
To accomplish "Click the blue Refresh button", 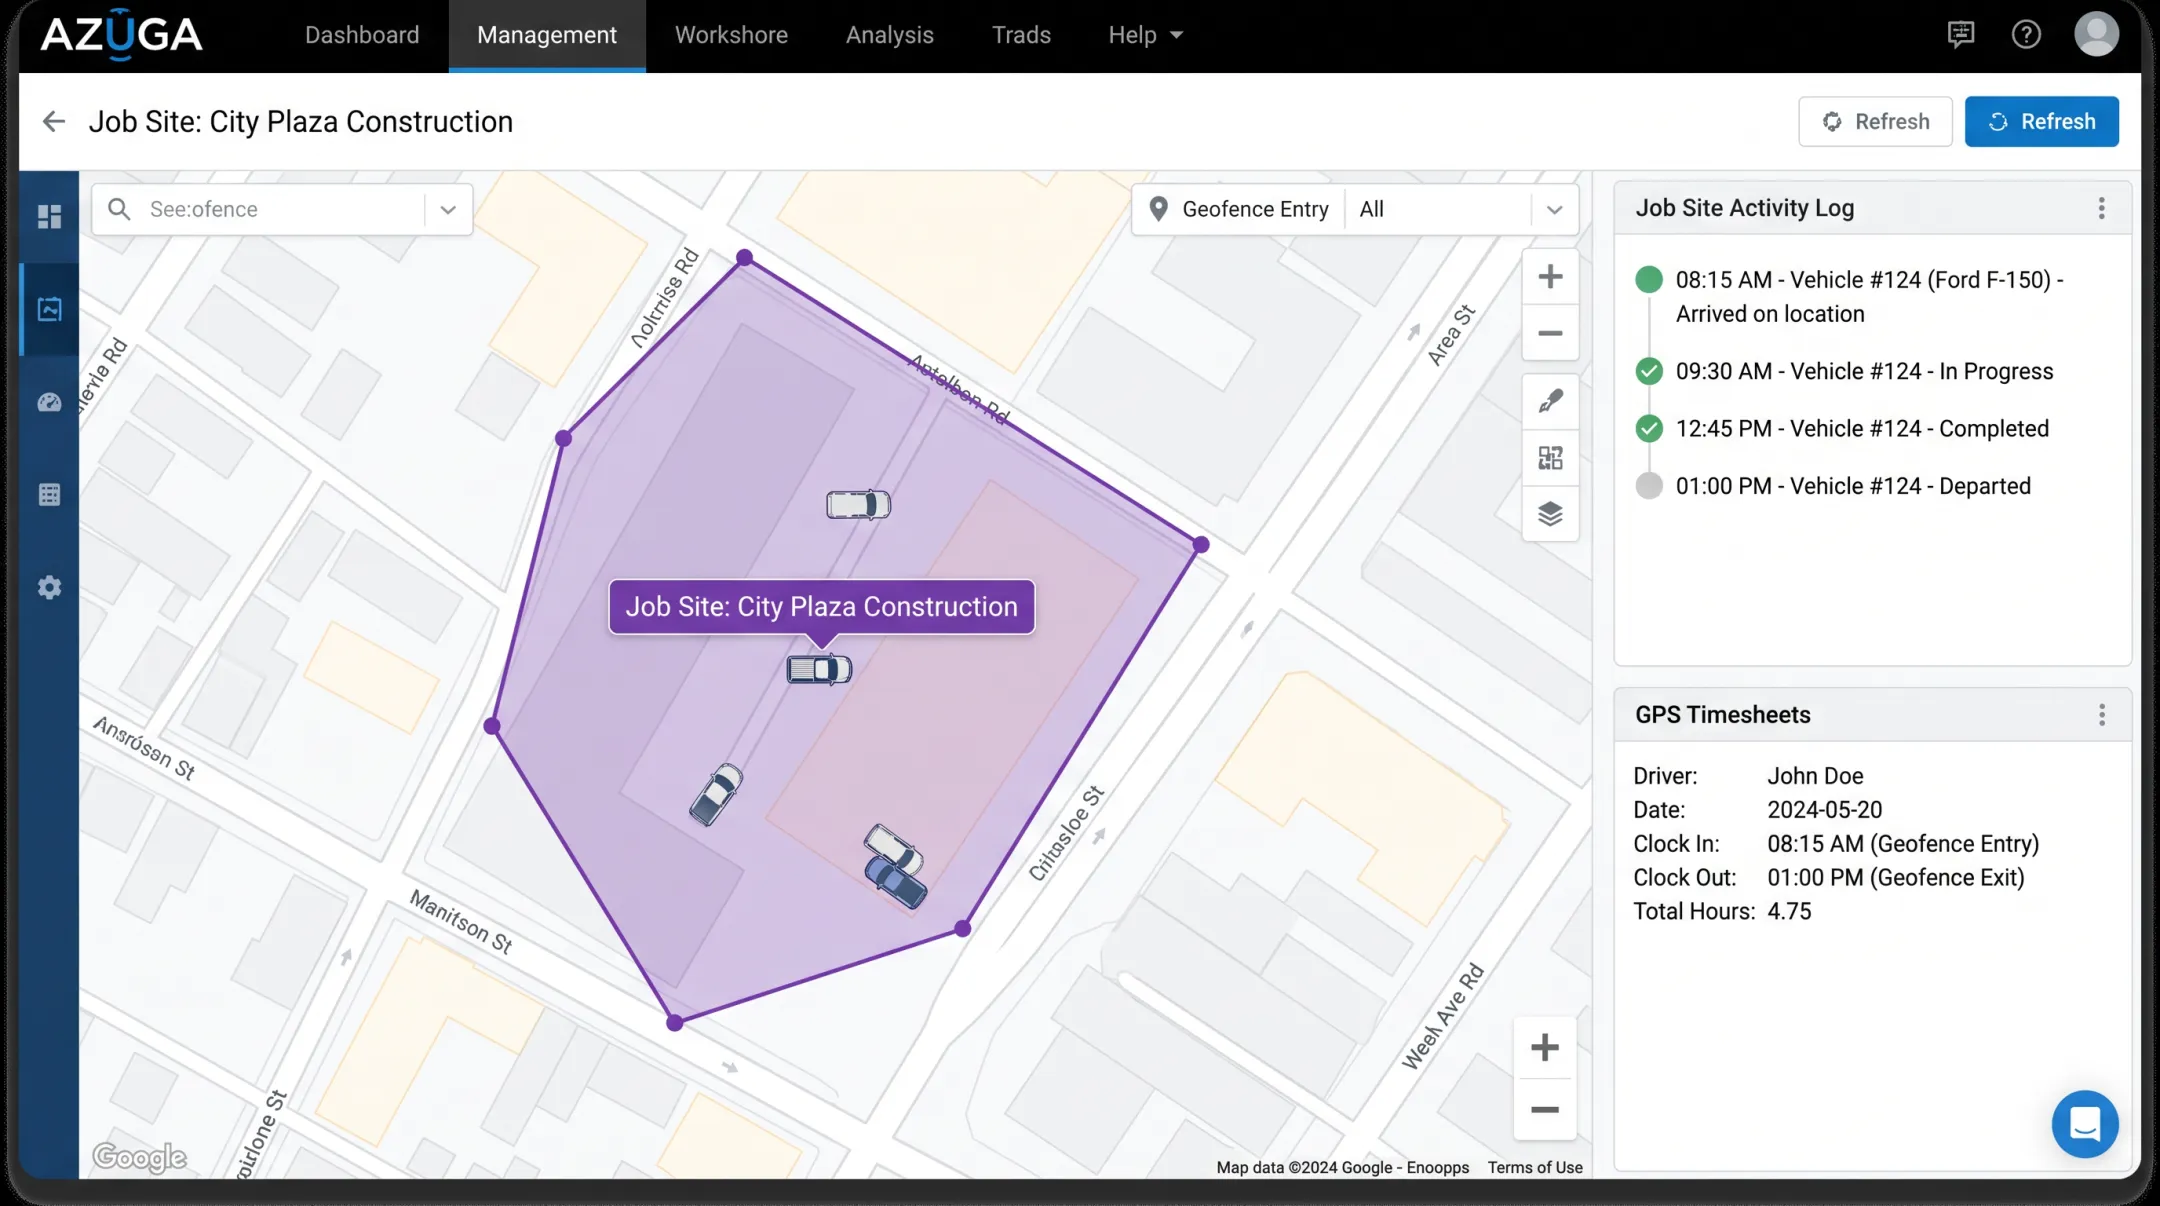I will (x=2041, y=122).
